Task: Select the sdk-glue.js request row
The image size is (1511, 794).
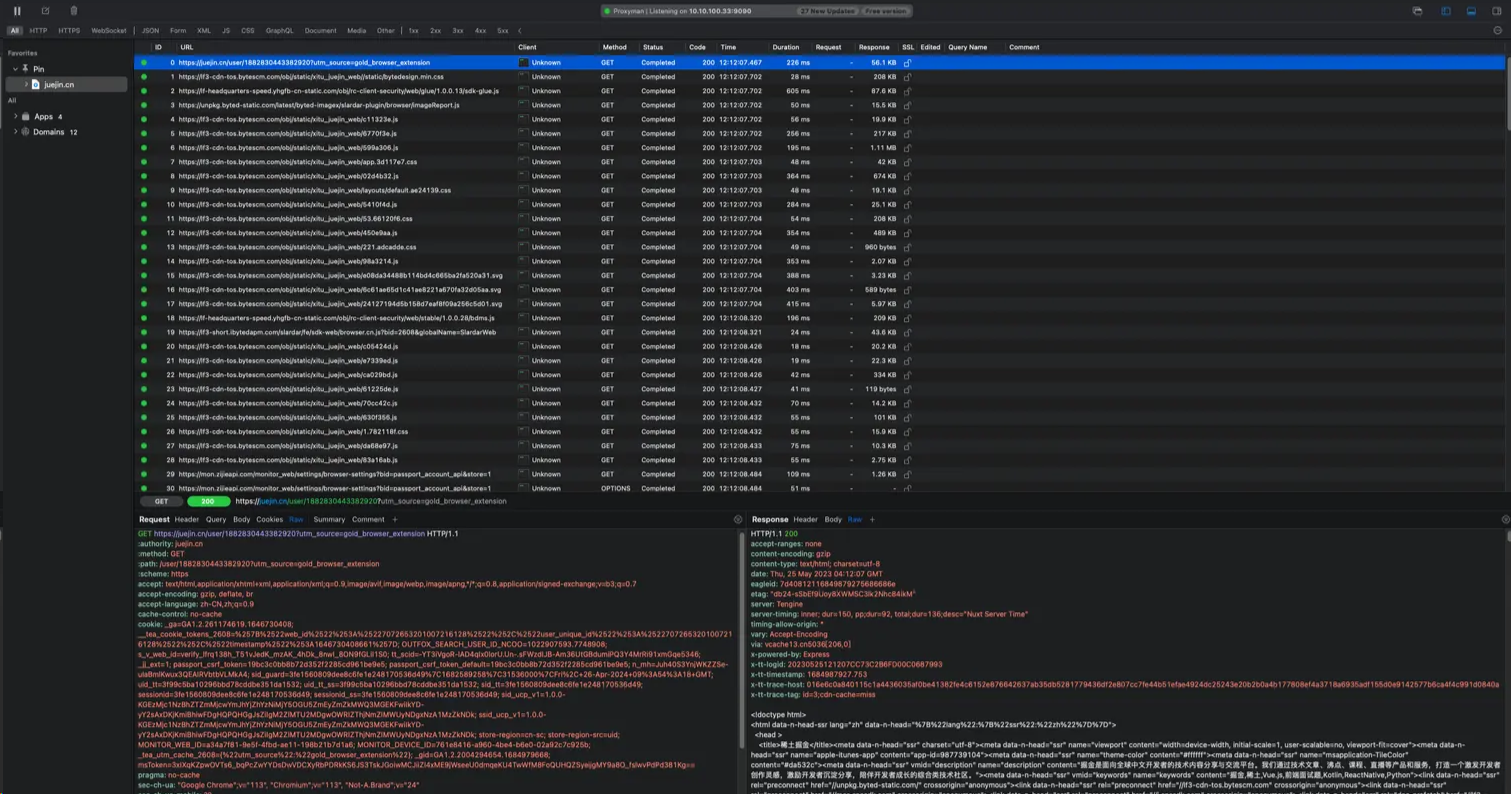Action: 820,91
